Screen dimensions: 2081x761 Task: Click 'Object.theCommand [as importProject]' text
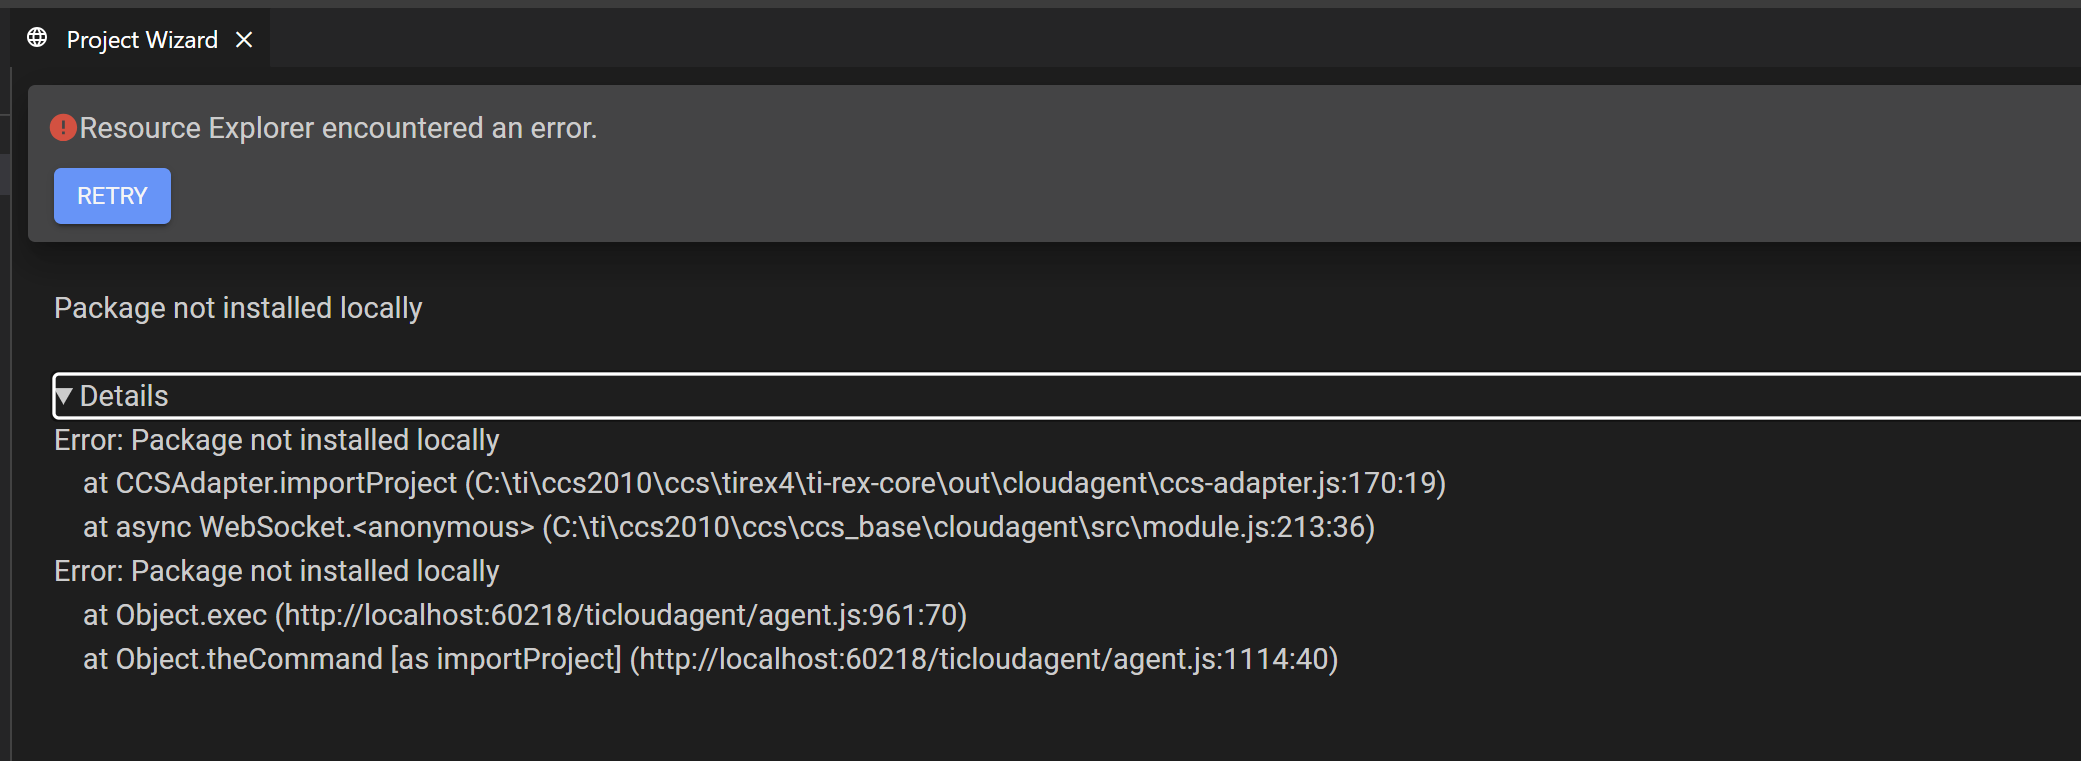tap(368, 659)
